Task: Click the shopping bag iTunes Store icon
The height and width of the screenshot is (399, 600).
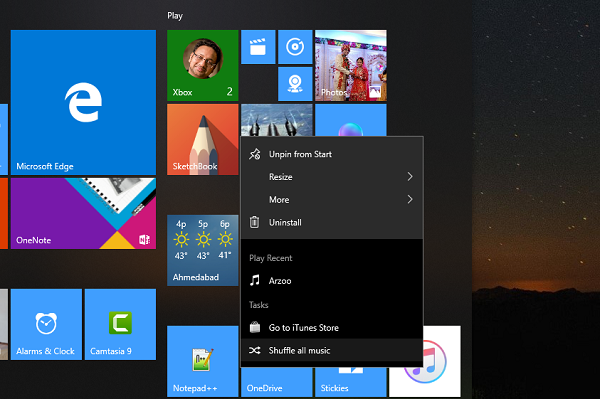Action: pyautogui.click(x=255, y=327)
